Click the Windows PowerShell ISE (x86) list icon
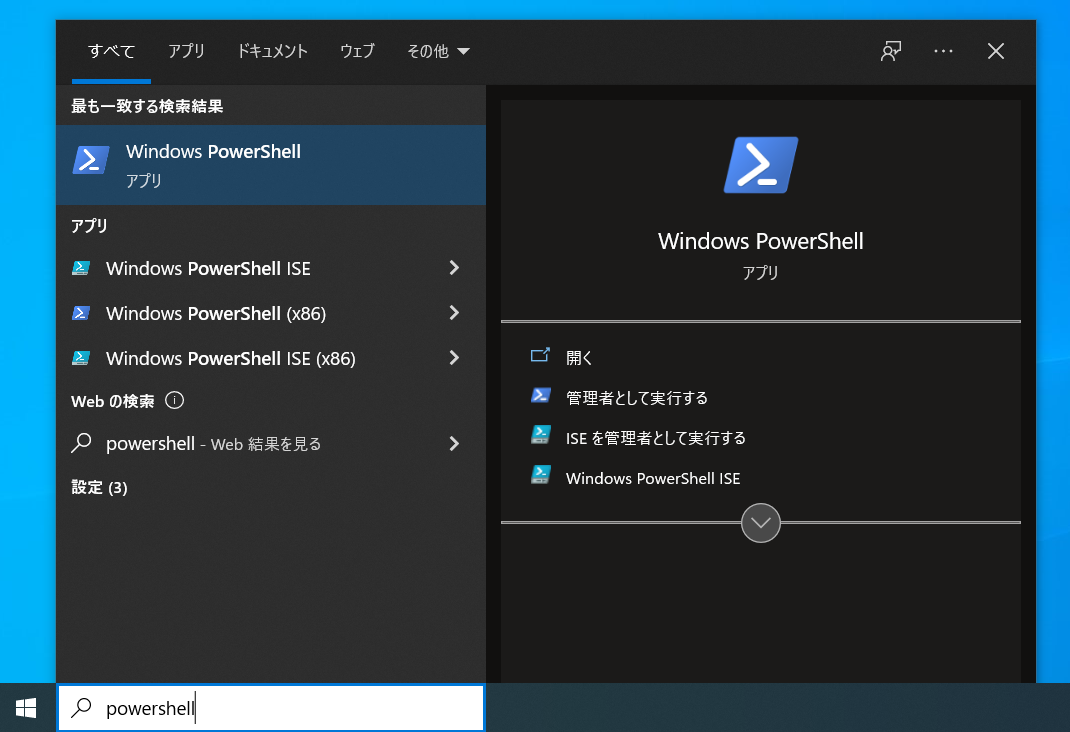 pyautogui.click(x=81, y=358)
